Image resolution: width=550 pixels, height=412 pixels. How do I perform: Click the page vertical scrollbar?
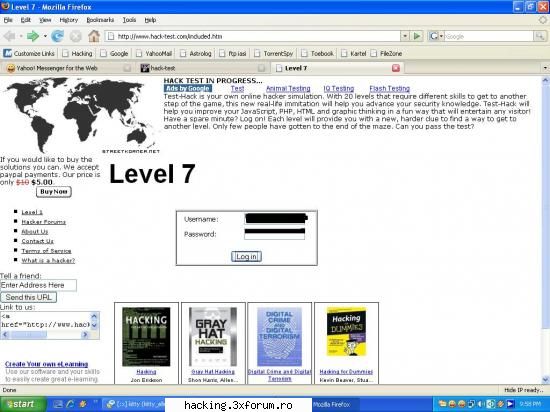click(x=545, y=230)
